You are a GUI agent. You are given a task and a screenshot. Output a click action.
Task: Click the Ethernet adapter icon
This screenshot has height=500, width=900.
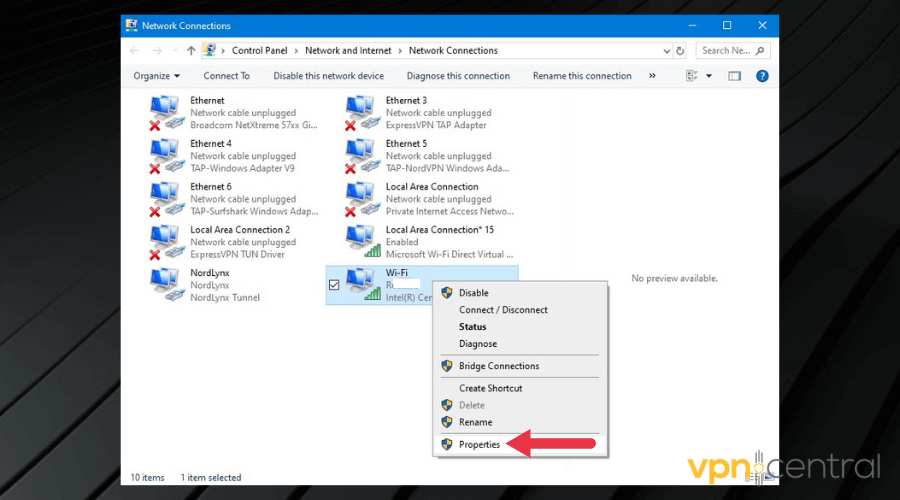coord(166,112)
